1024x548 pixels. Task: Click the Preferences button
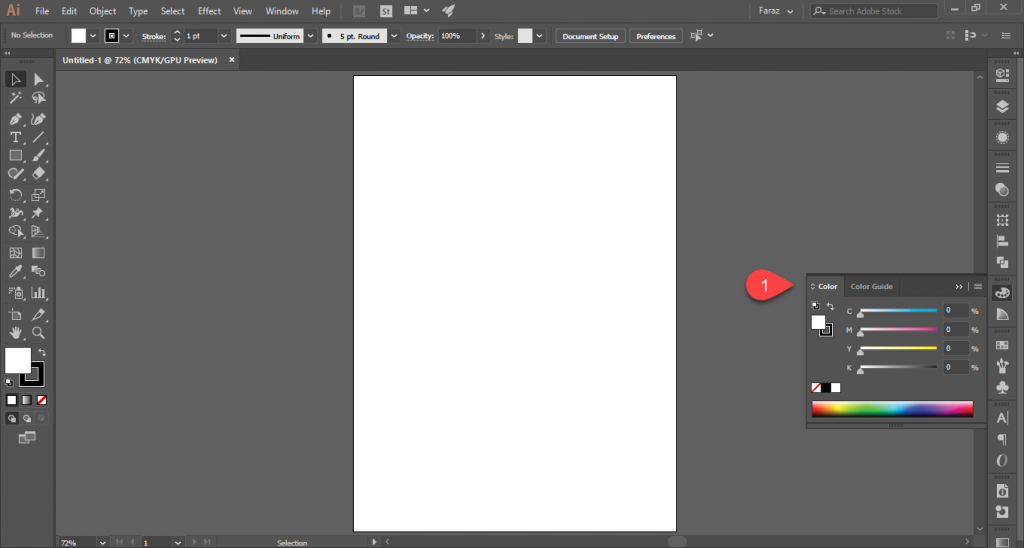point(656,36)
